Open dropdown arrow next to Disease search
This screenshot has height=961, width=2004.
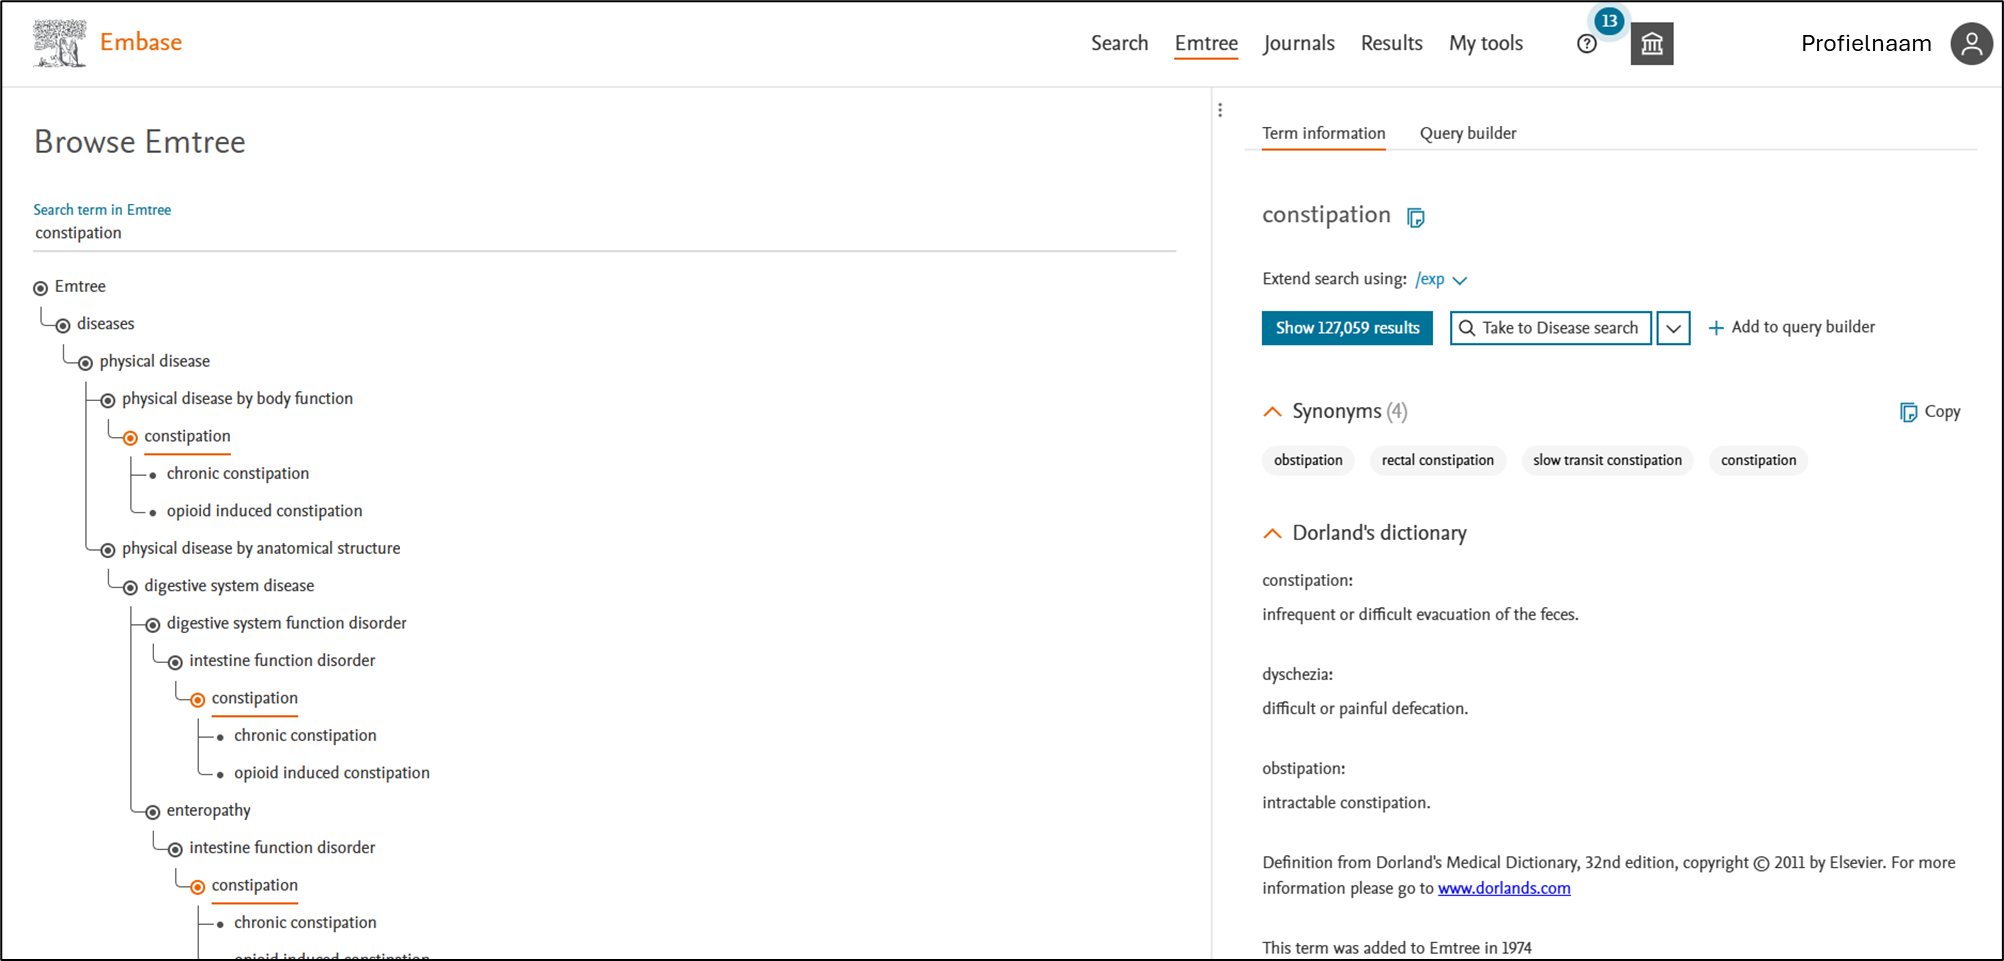point(1673,328)
